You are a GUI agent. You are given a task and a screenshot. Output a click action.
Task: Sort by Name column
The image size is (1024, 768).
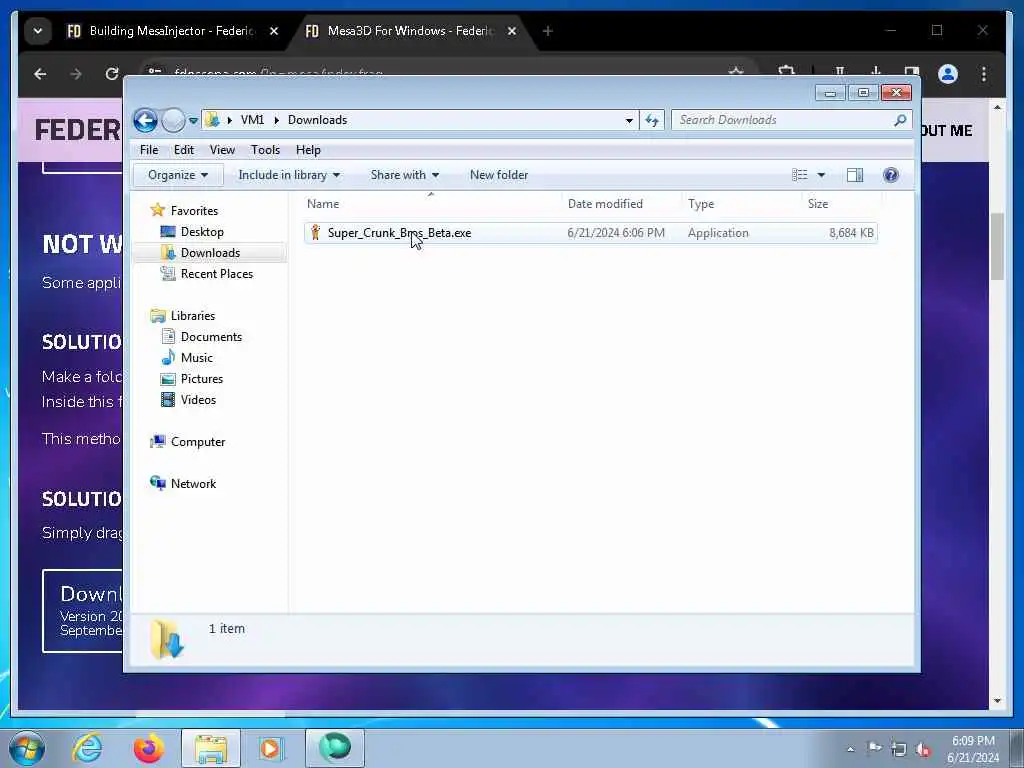(432, 204)
